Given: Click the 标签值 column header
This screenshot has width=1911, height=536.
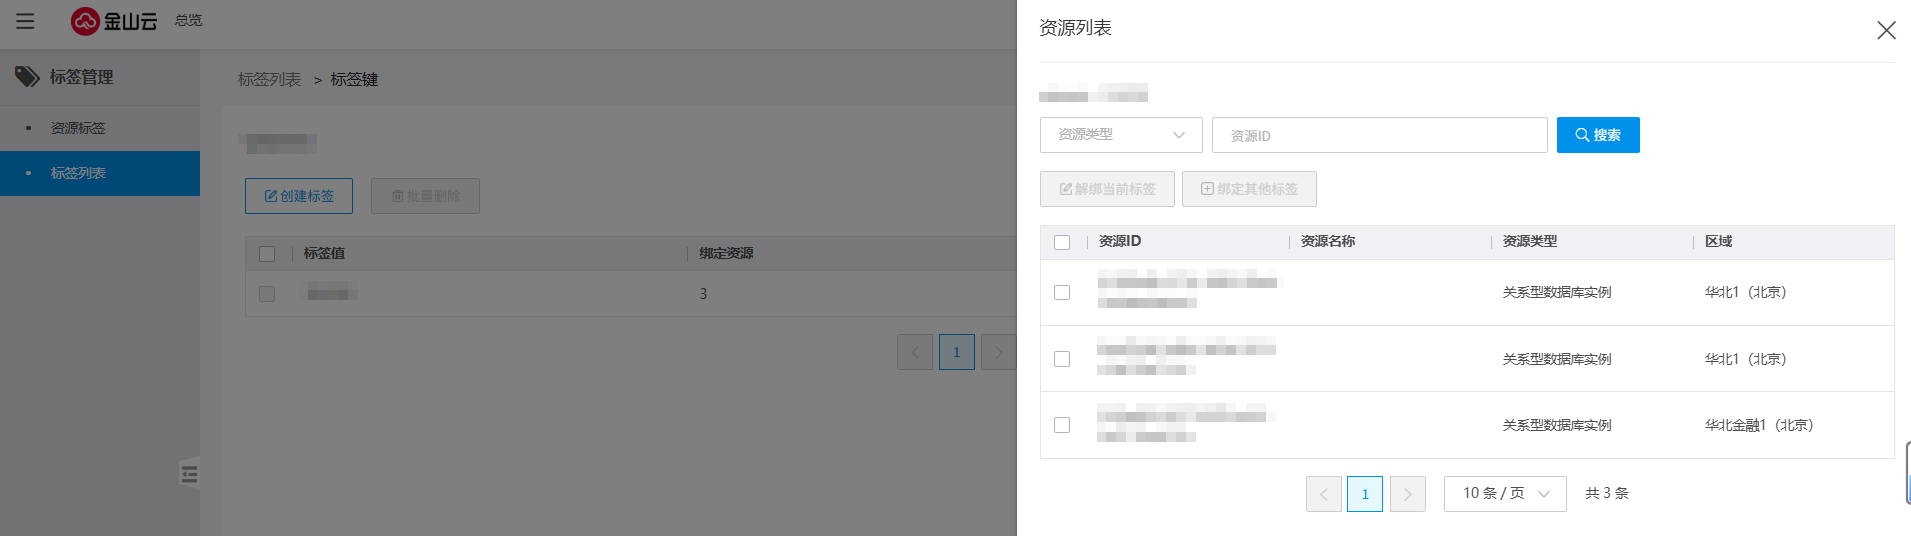Looking at the screenshot, I should 324,253.
